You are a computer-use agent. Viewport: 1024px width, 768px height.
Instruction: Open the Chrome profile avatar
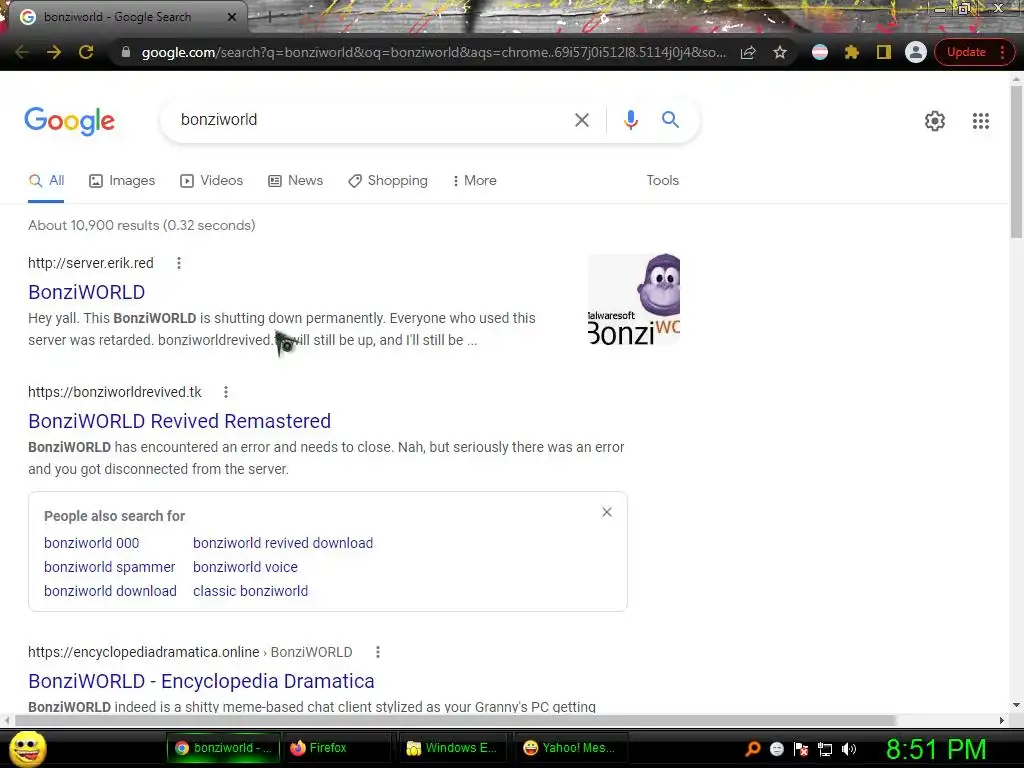coord(916,52)
